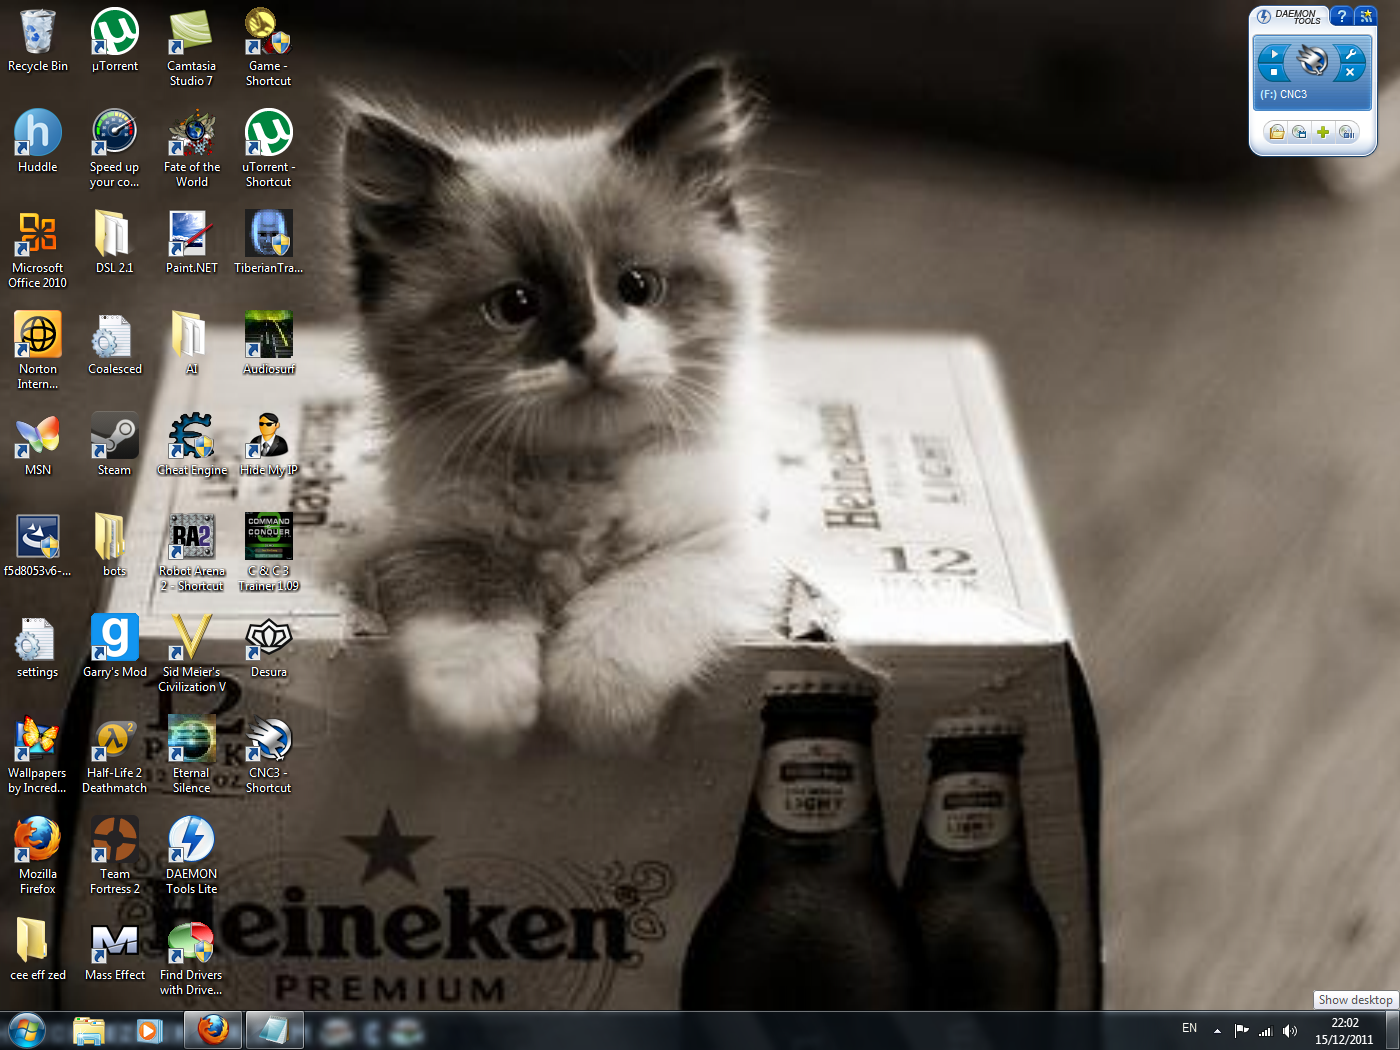Click the disc with folder icon in gadget
Image resolution: width=1400 pixels, height=1050 pixels.
coord(1277,132)
